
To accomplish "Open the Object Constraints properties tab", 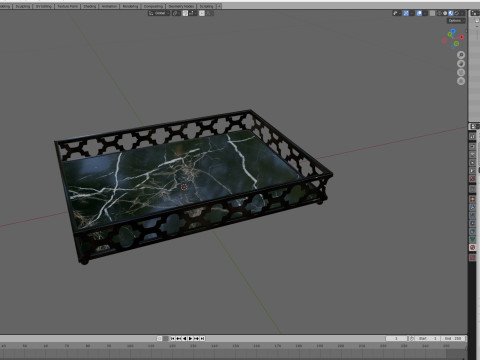I will (x=473, y=231).
